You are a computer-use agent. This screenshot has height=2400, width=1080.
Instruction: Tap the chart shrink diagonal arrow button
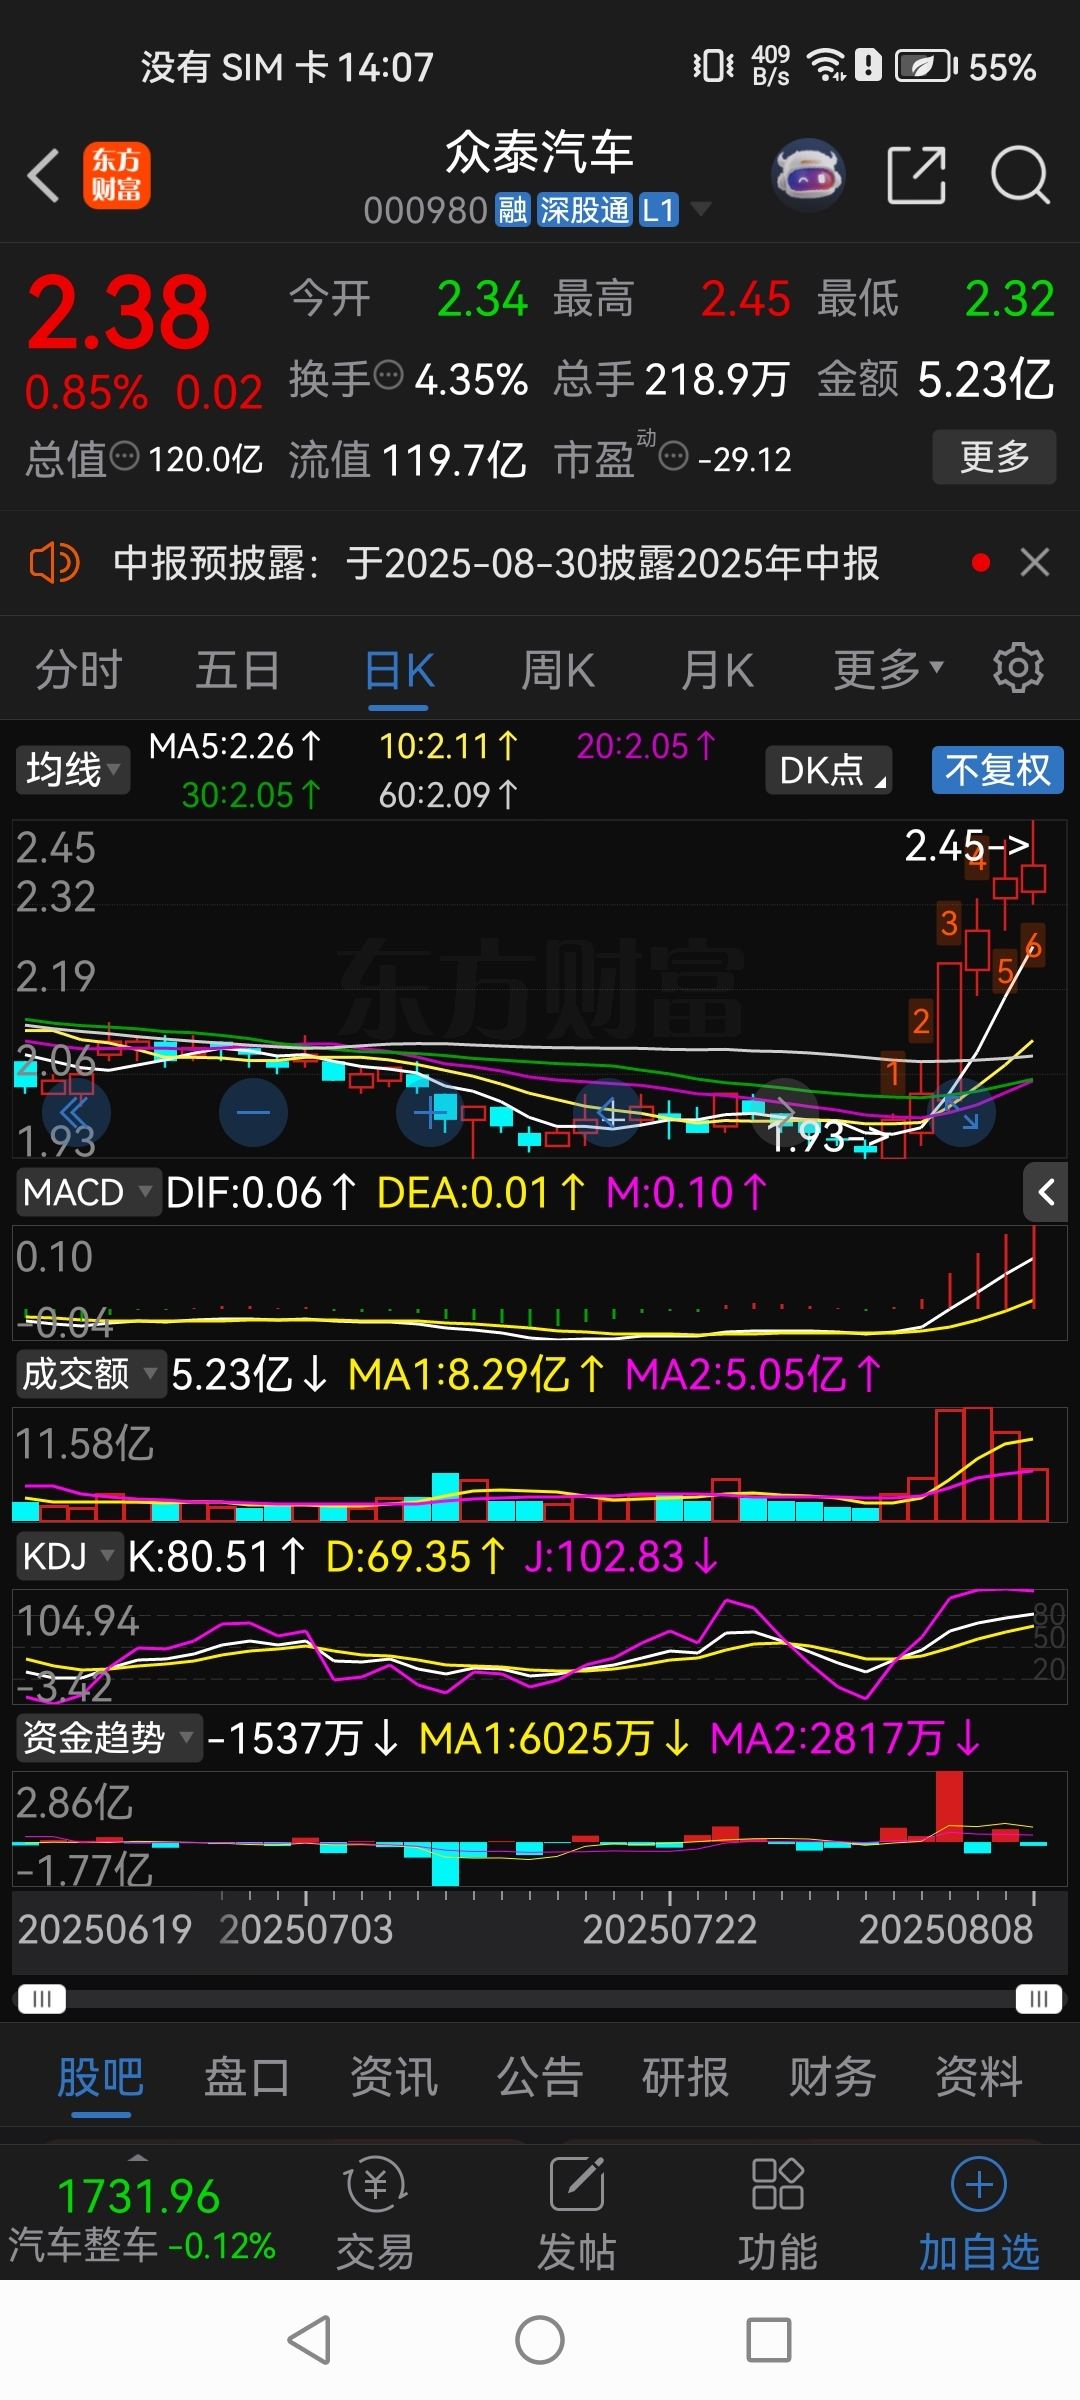[x=962, y=1112]
